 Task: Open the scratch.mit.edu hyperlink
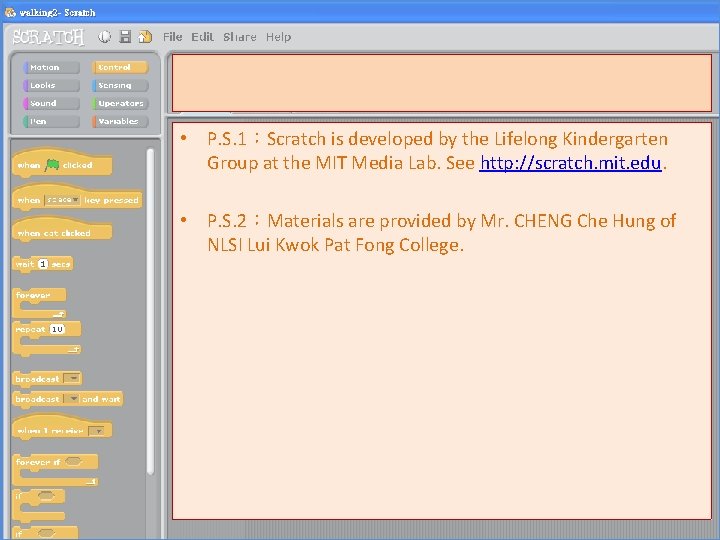click(x=570, y=163)
